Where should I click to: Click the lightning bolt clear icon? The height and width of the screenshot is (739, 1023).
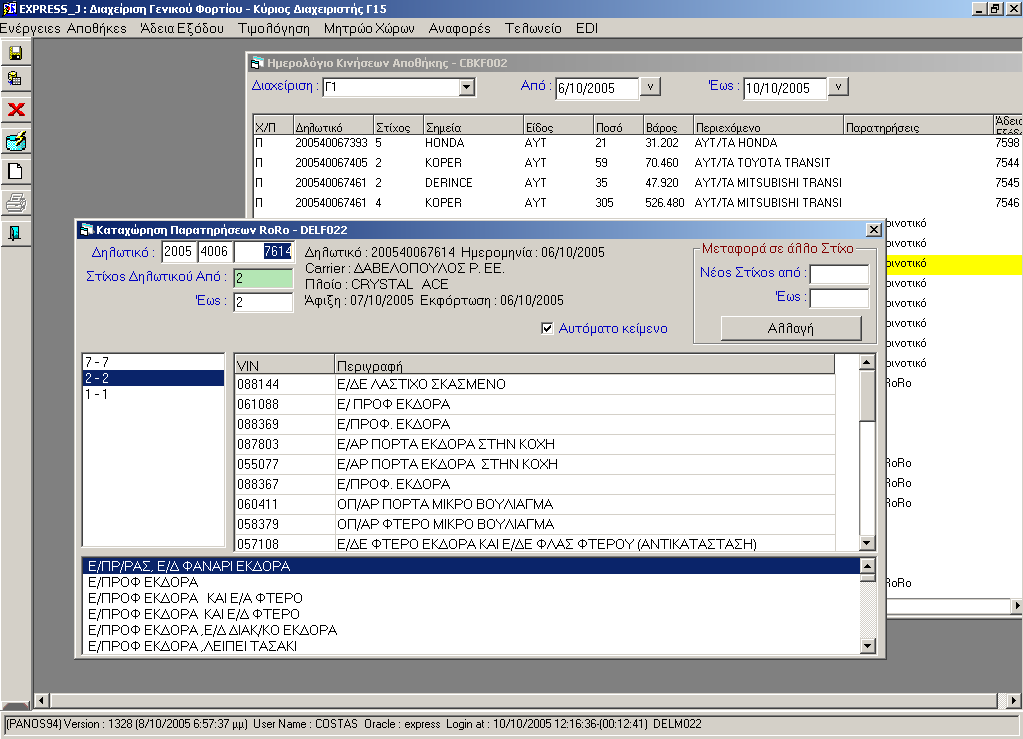pyautogui.click(x=16, y=140)
